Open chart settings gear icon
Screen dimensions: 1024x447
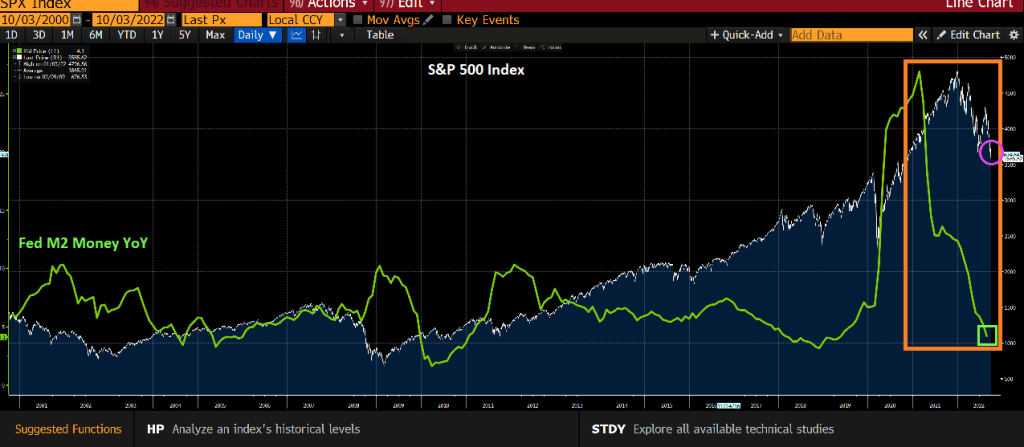(x=1014, y=35)
